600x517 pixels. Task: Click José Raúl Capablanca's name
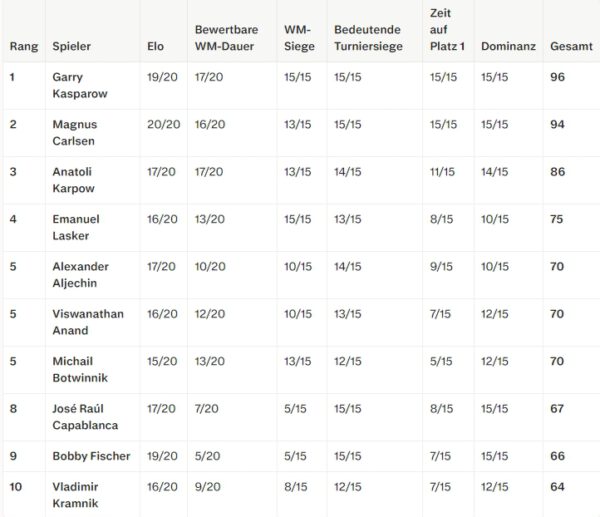click(85, 417)
